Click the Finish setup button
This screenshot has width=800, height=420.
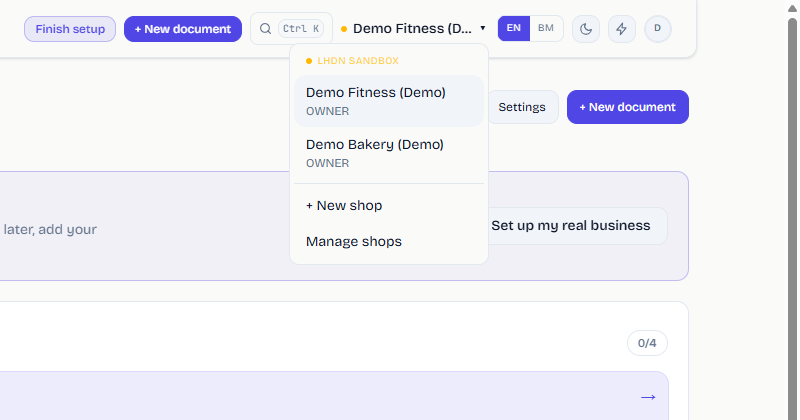click(70, 29)
